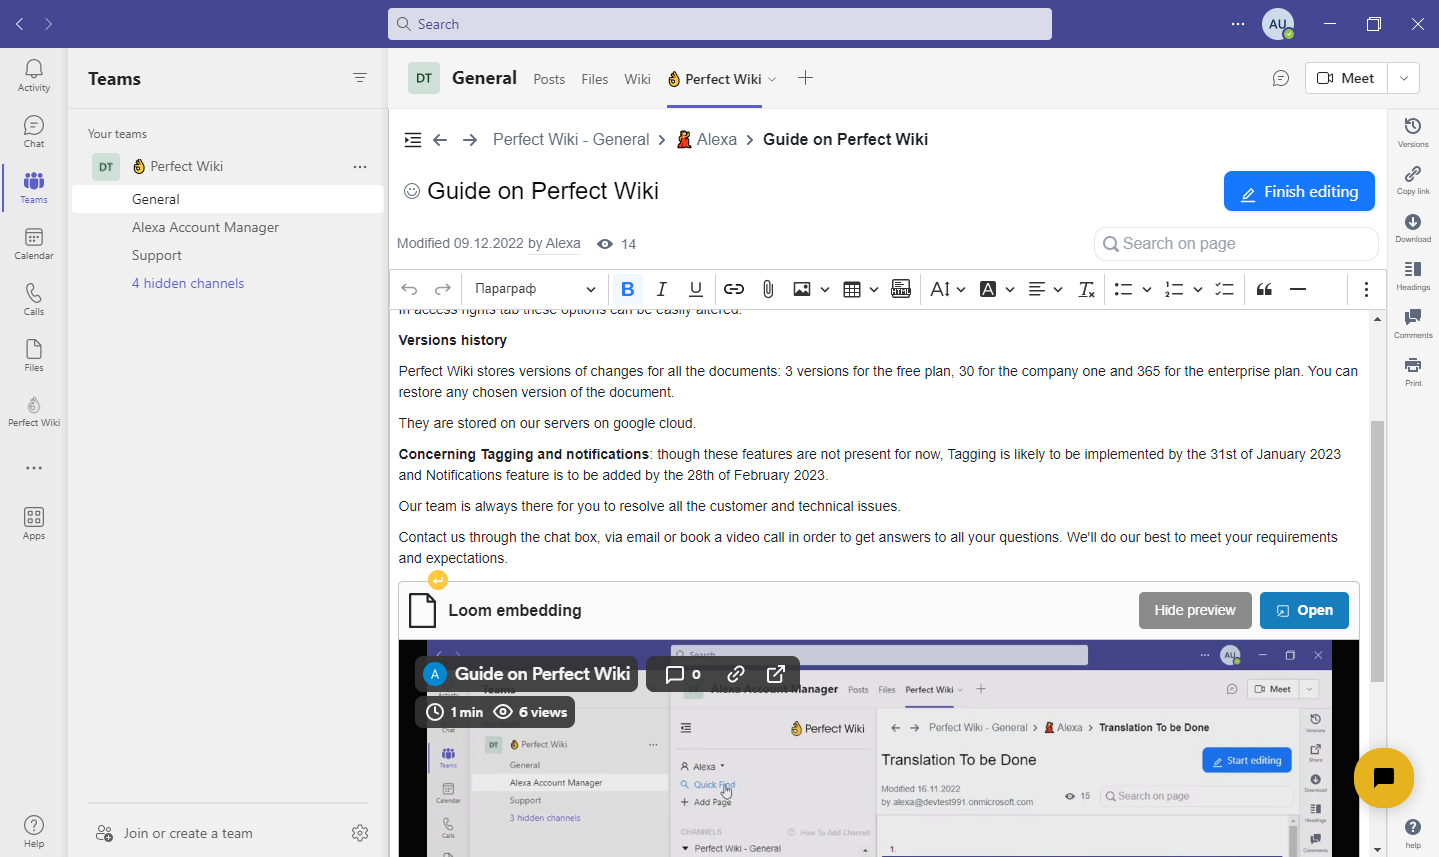Switch to the Posts tab
Screen dimensions: 1439x857
click(548, 79)
